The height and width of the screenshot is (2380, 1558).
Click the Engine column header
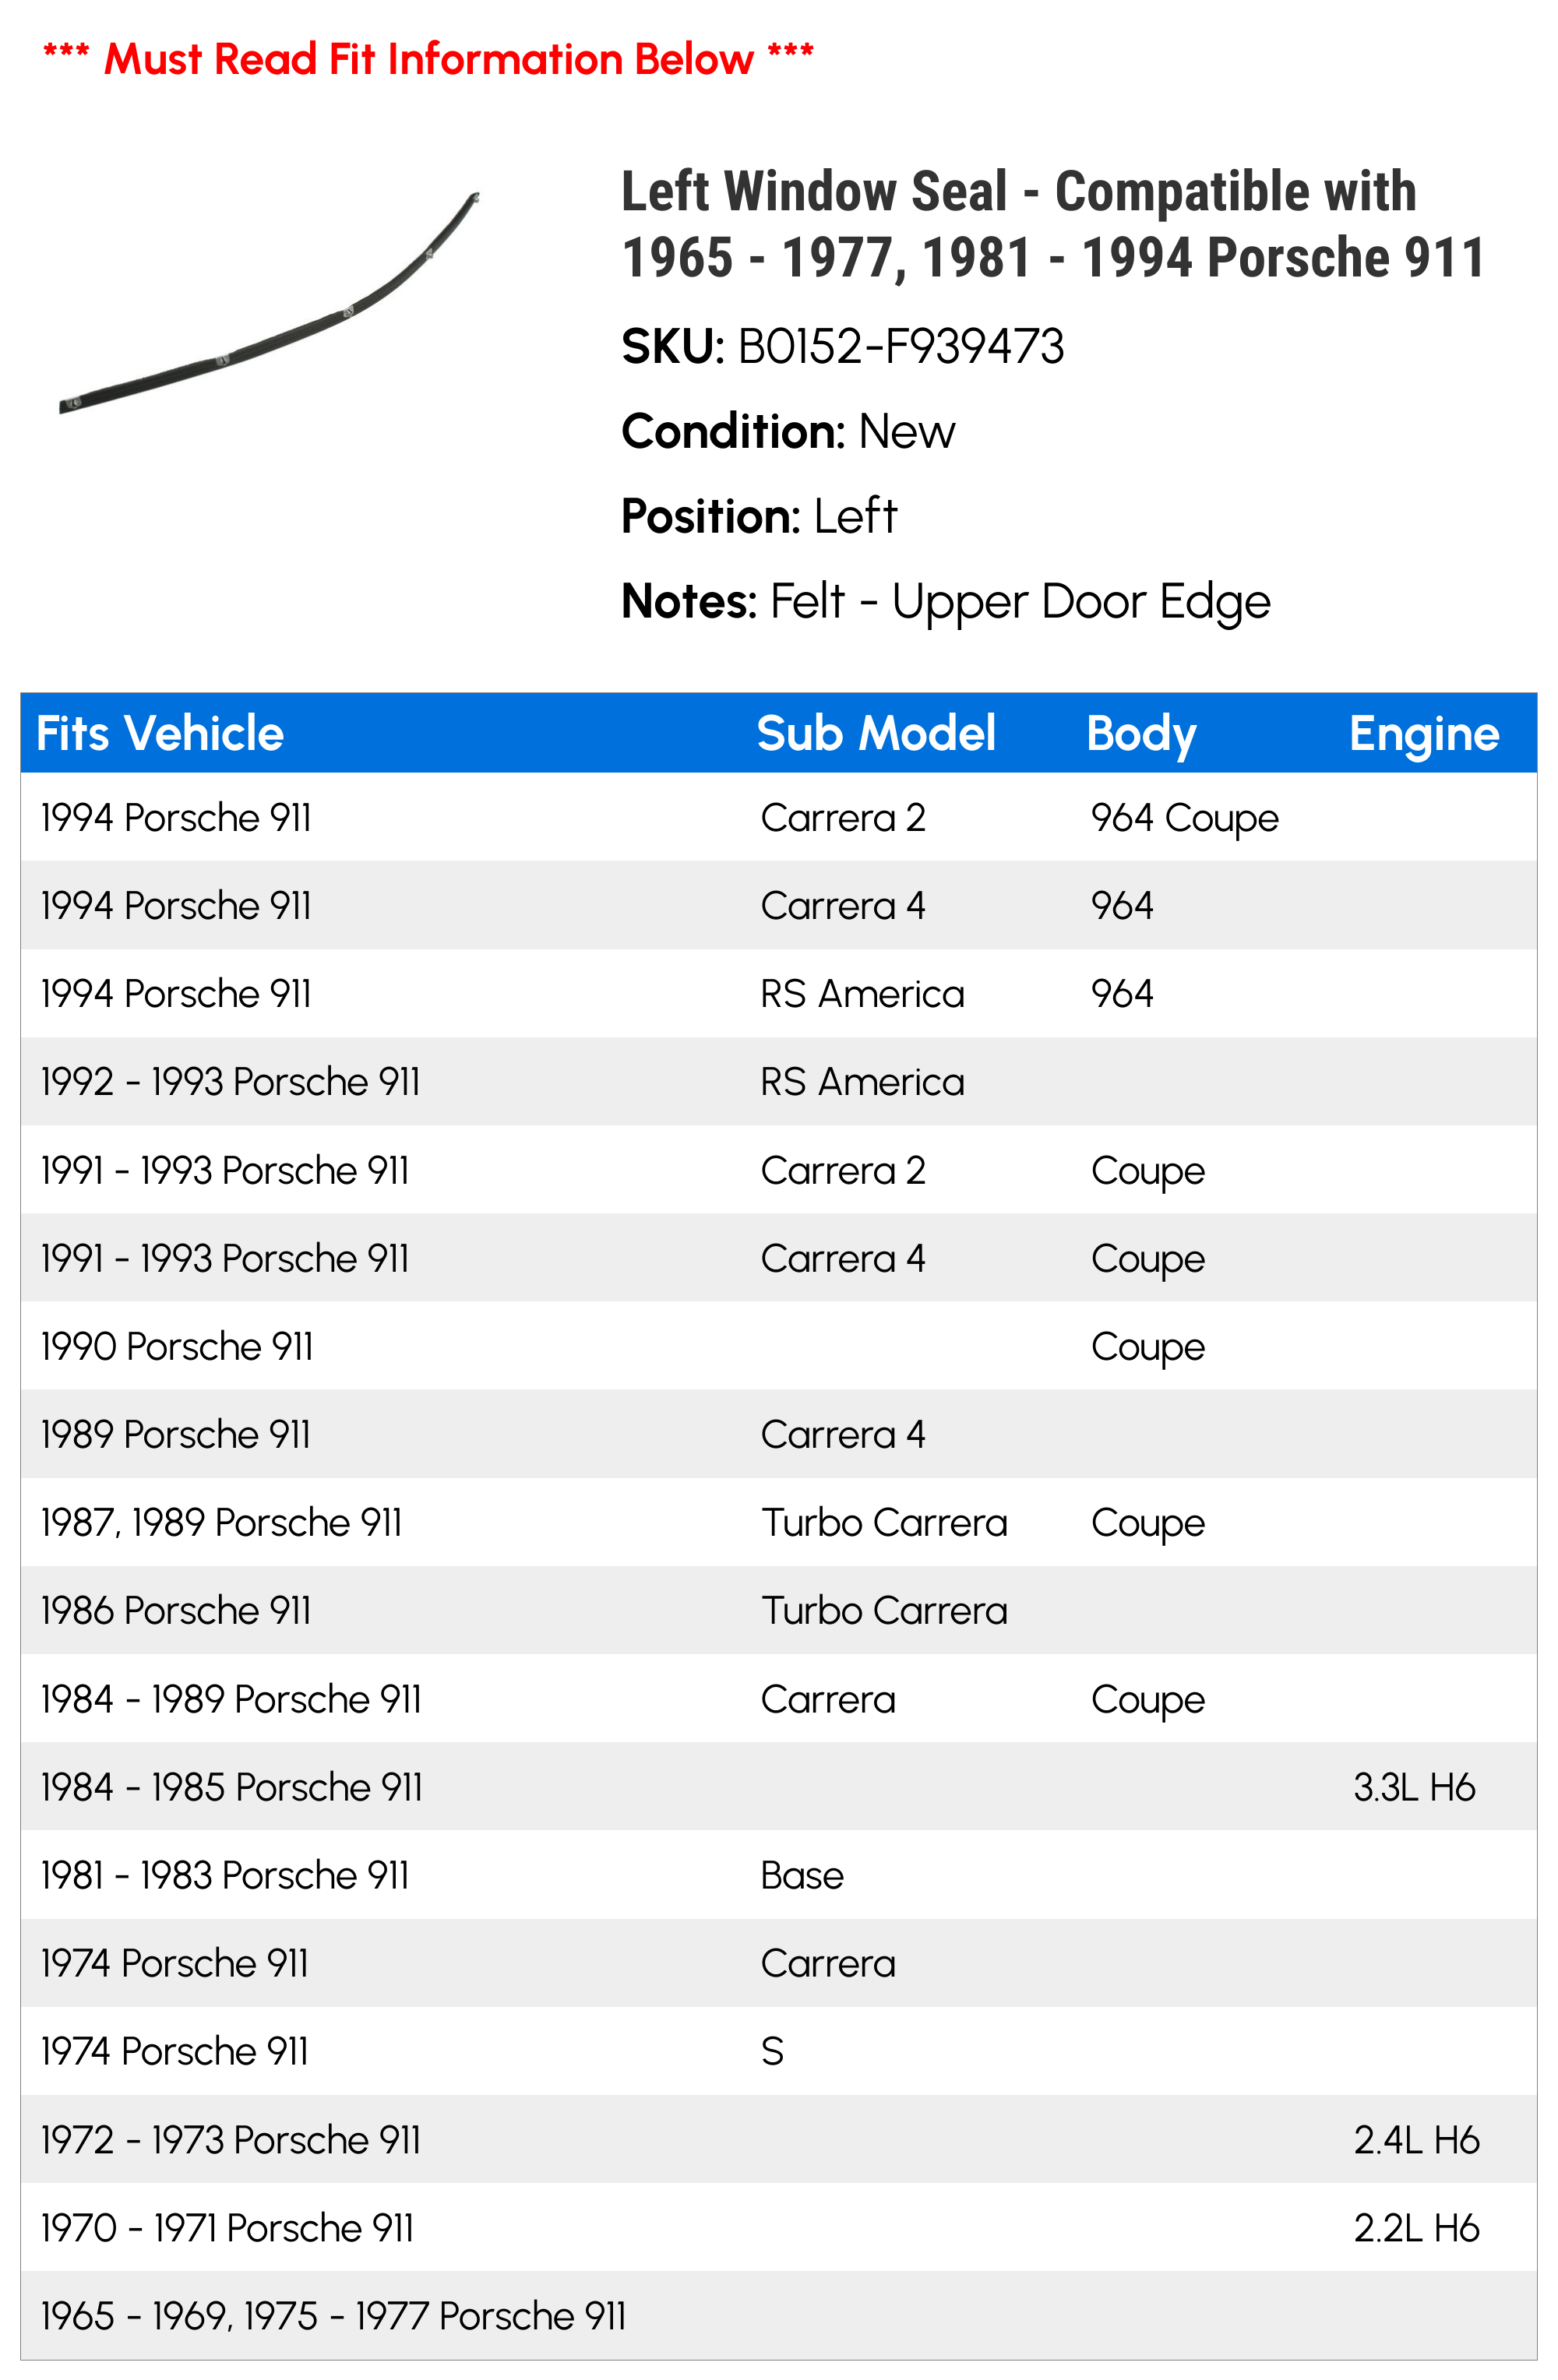point(1424,735)
